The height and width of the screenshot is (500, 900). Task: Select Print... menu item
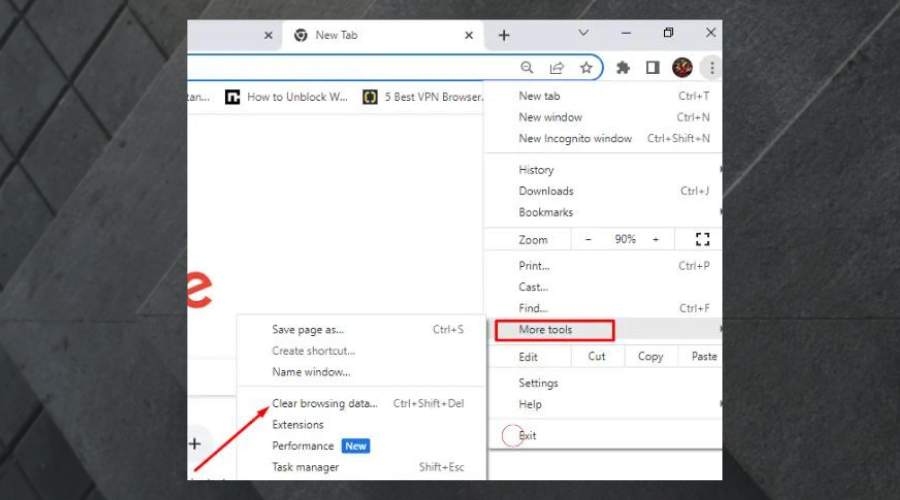coord(603,266)
